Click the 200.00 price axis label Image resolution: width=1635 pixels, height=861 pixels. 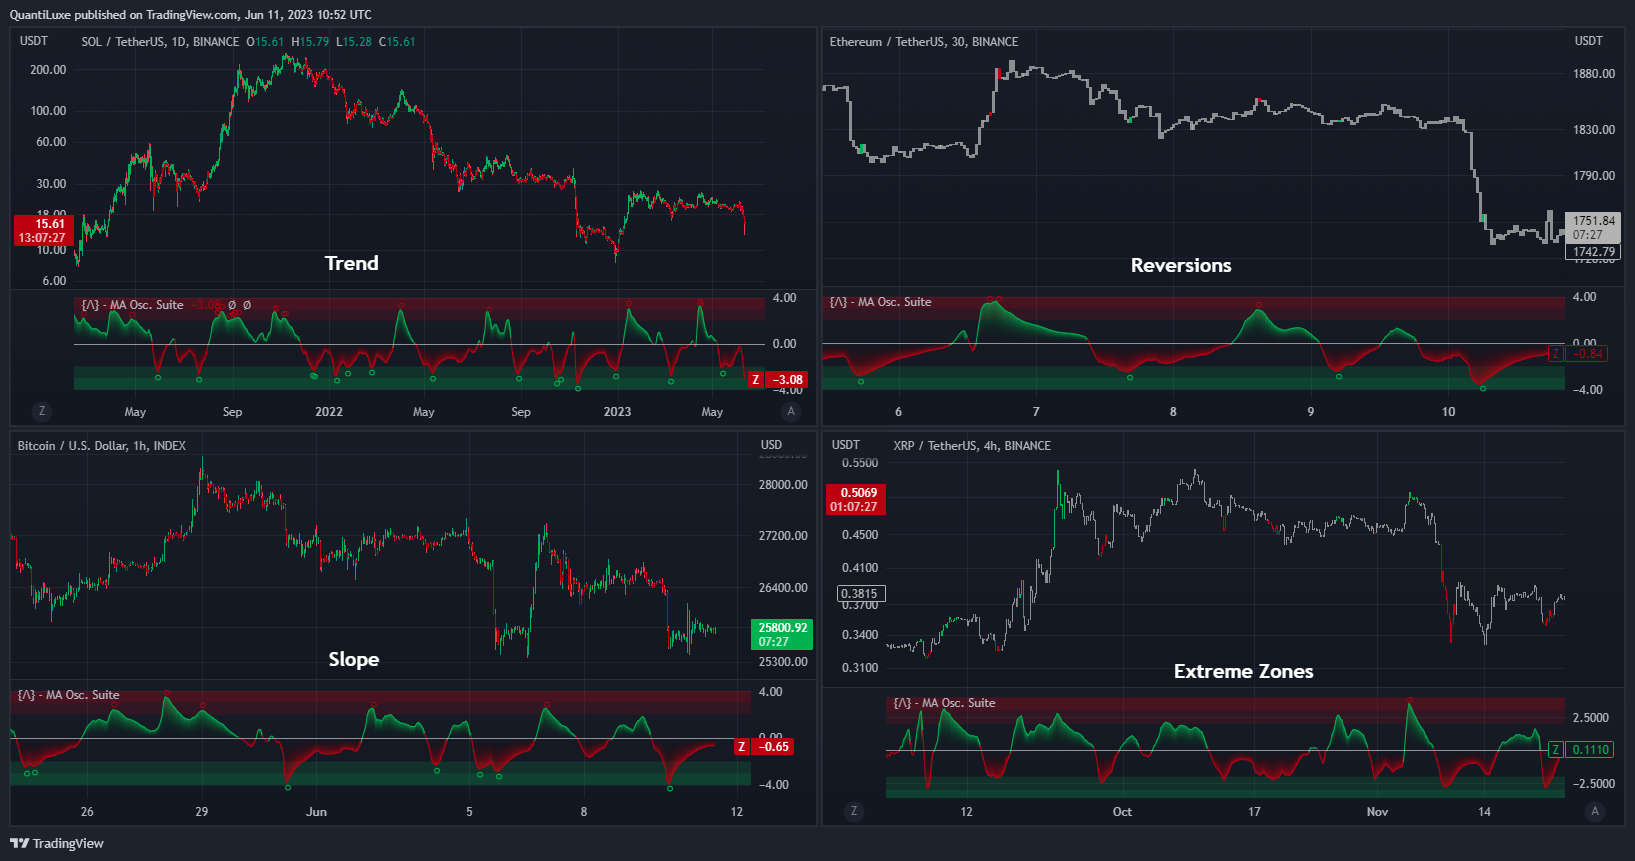[48, 70]
